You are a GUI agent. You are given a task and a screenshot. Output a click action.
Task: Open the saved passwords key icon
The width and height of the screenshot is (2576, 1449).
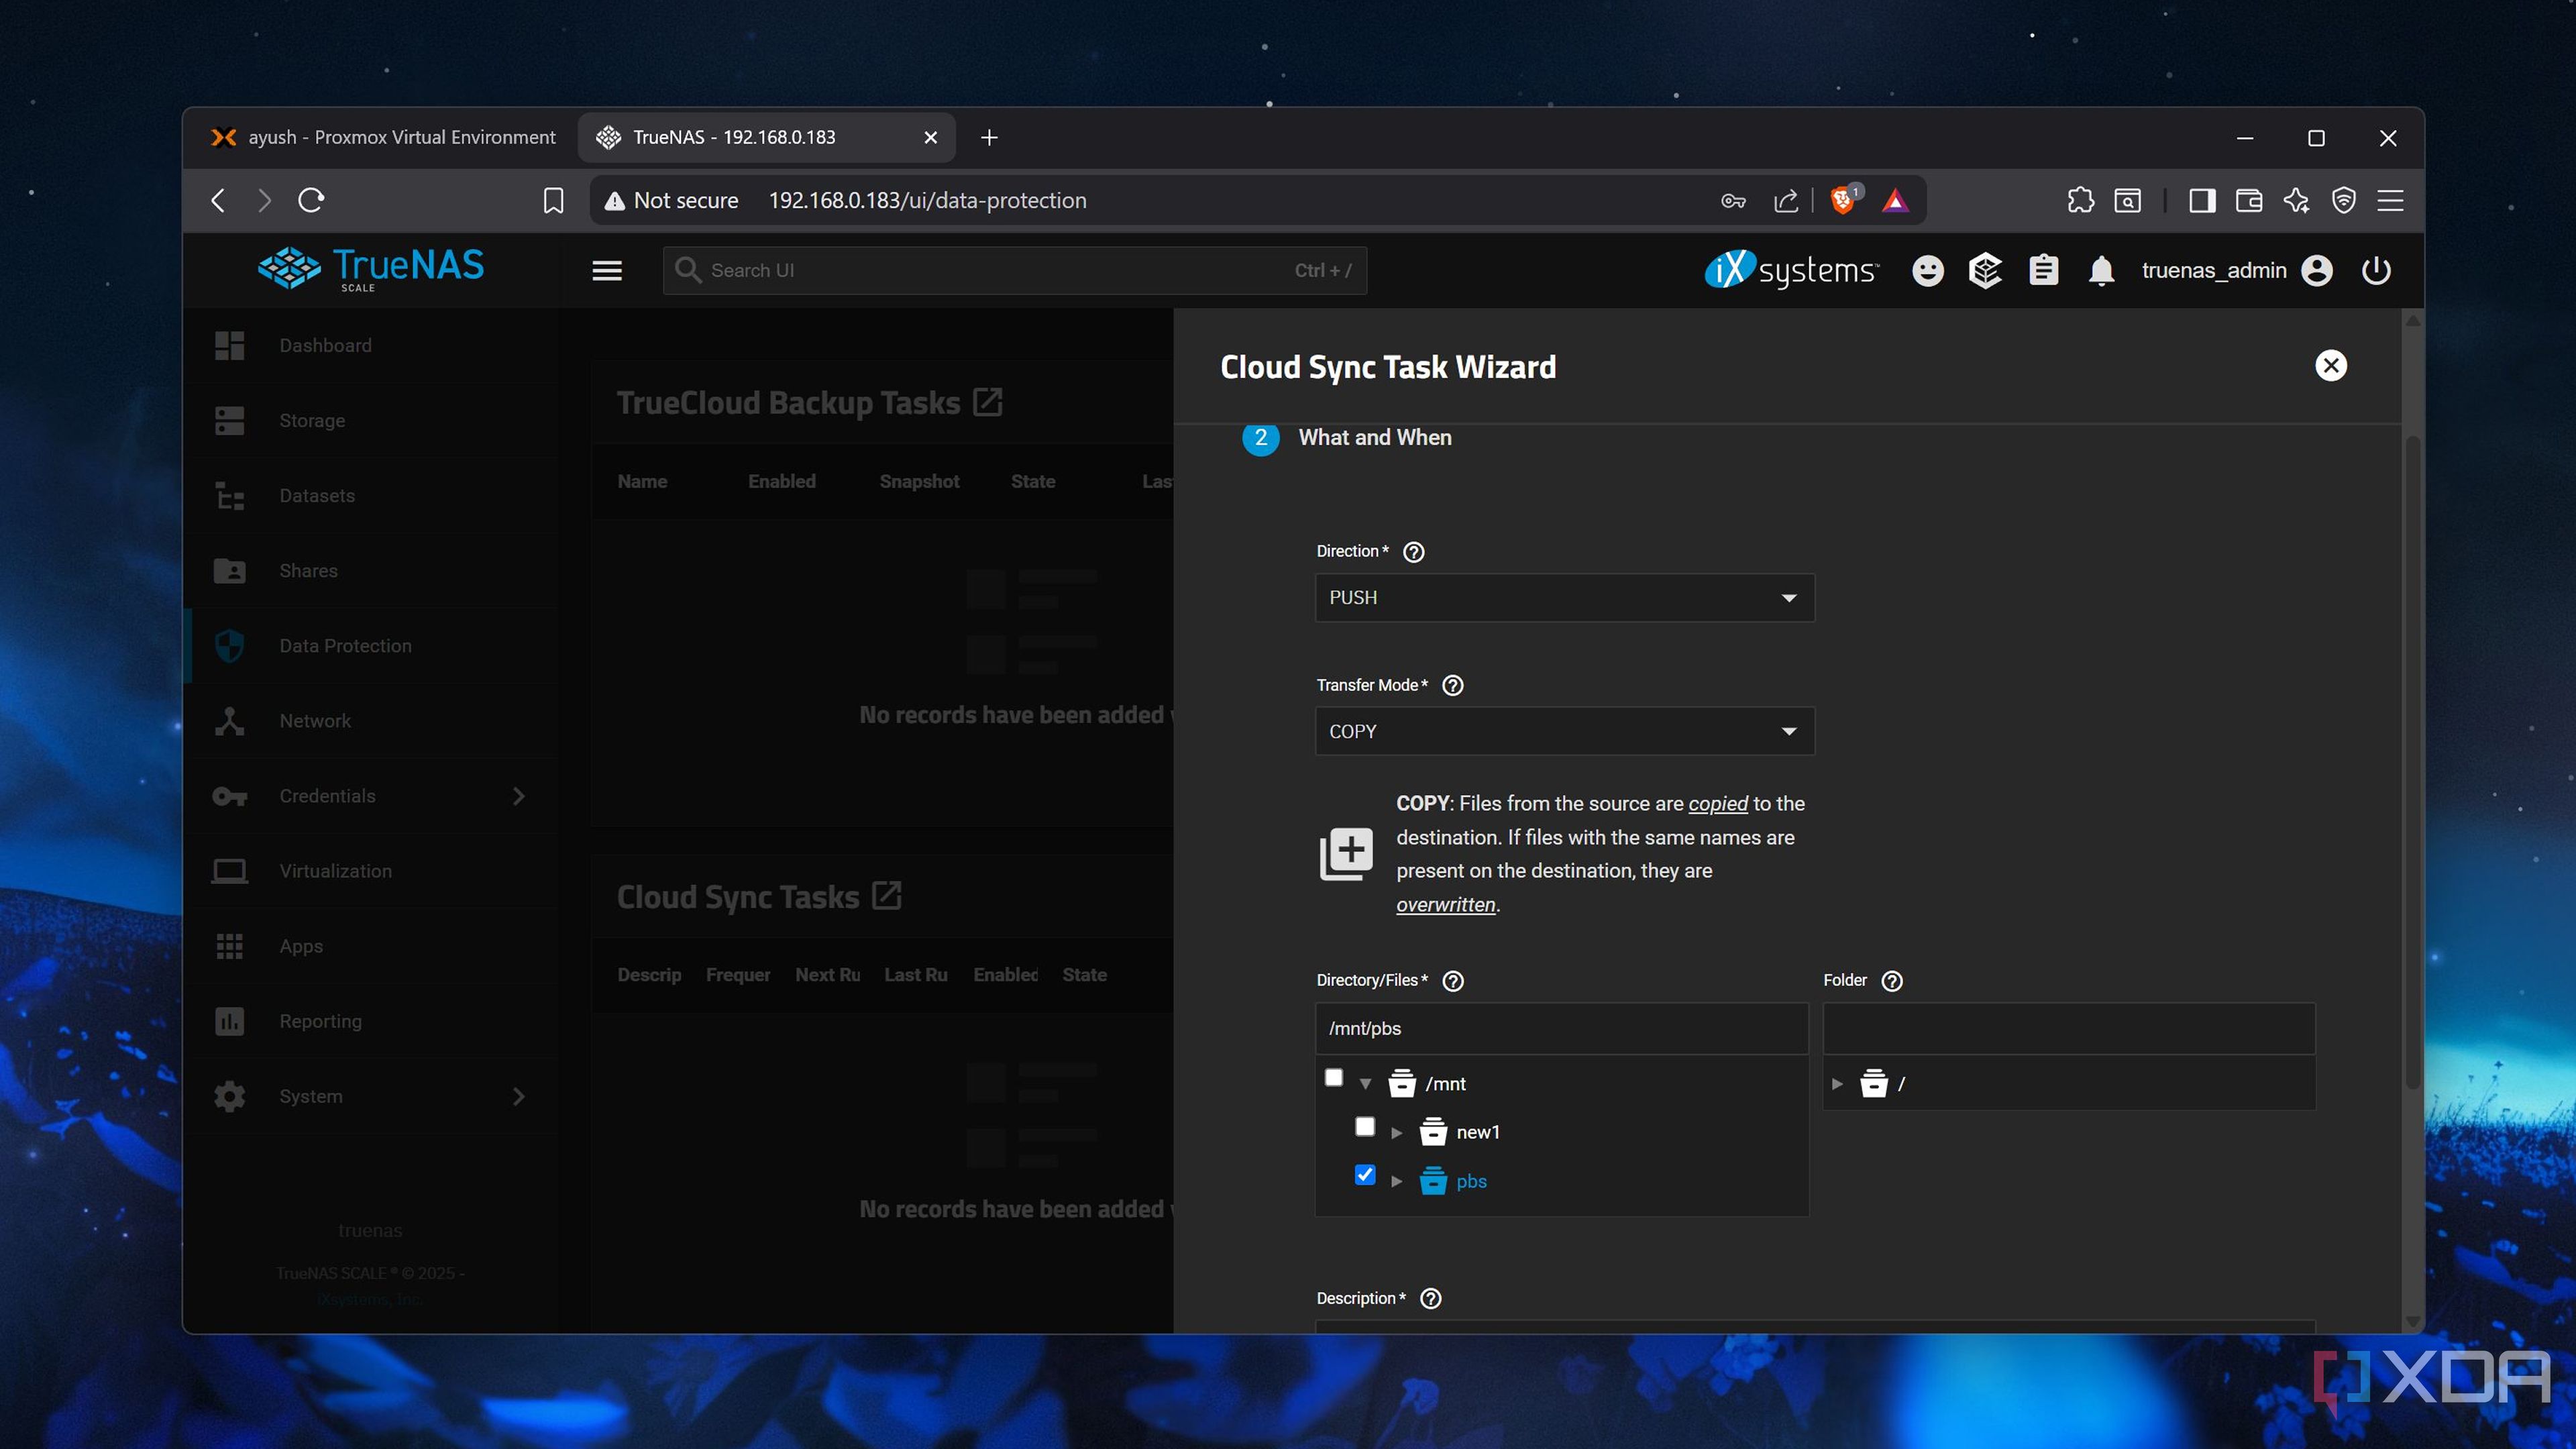pos(1733,201)
